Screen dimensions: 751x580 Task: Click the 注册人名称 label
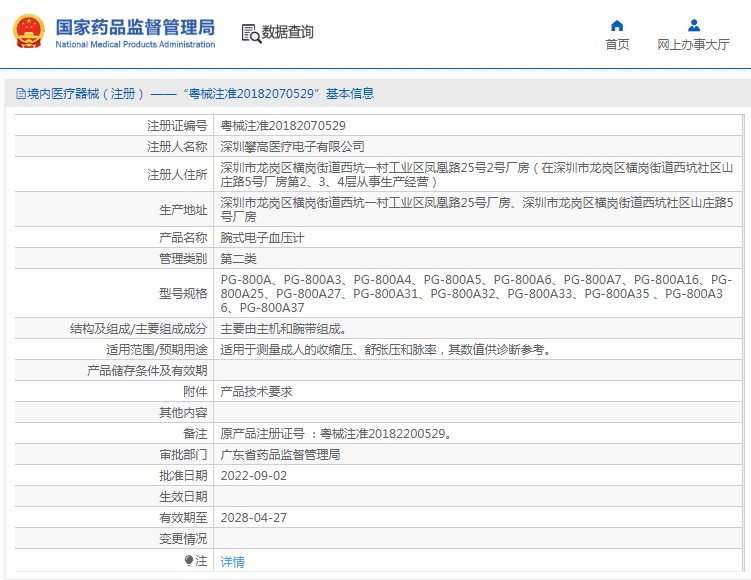[x=177, y=147]
